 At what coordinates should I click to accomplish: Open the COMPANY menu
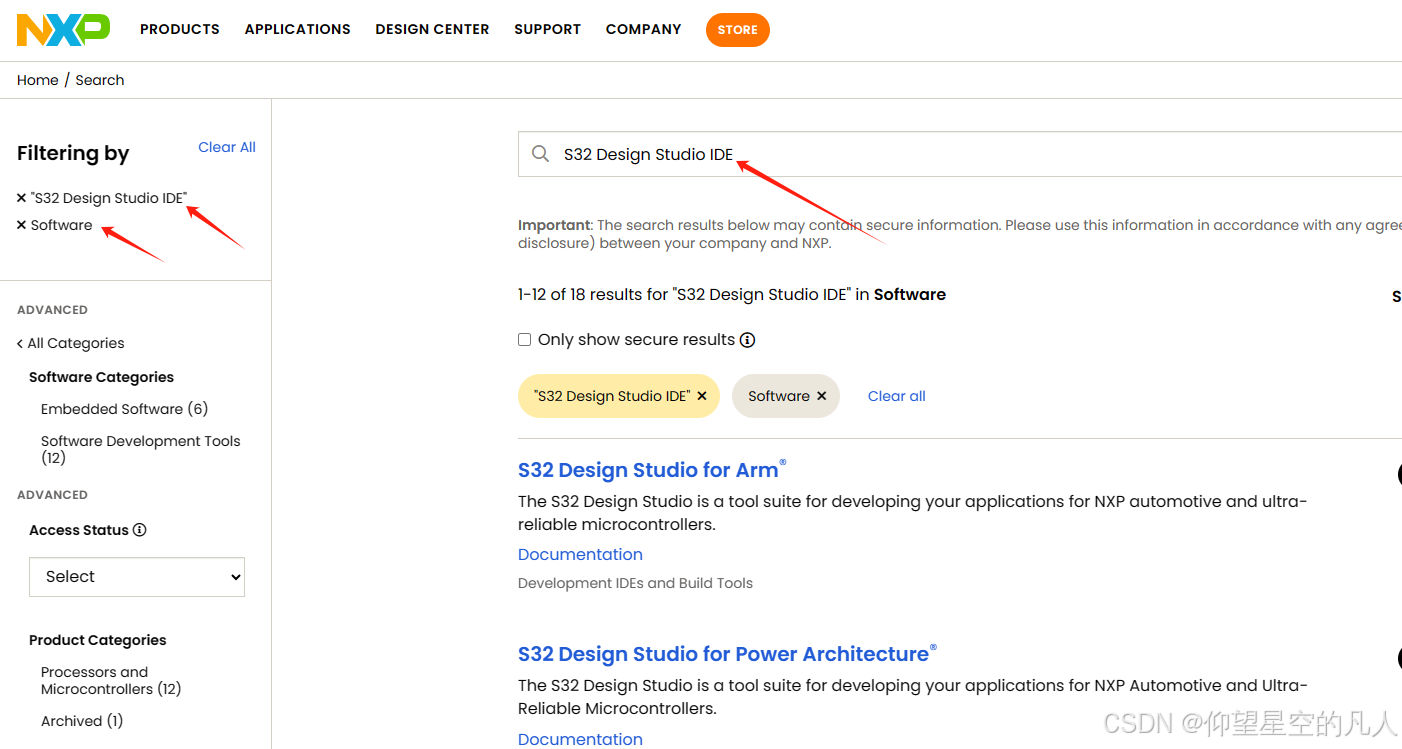[x=643, y=29]
